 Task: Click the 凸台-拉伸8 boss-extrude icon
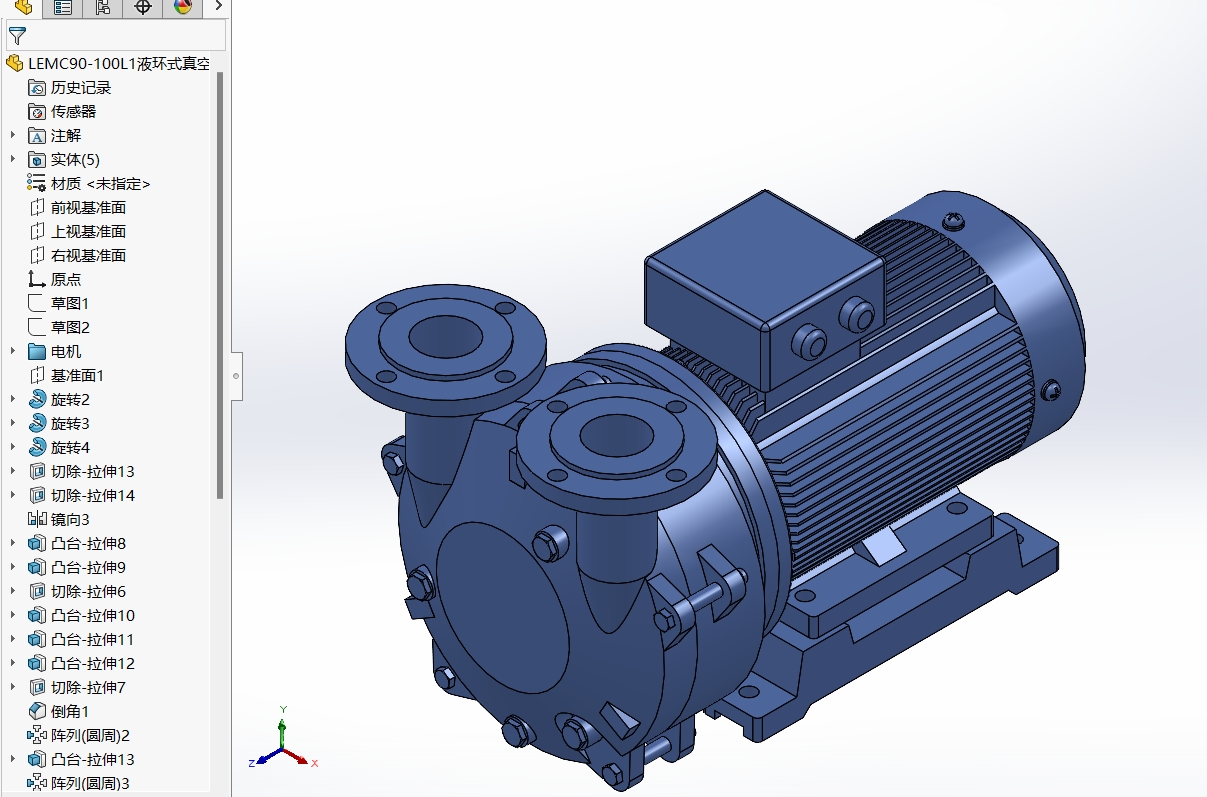(x=37, y=543)
